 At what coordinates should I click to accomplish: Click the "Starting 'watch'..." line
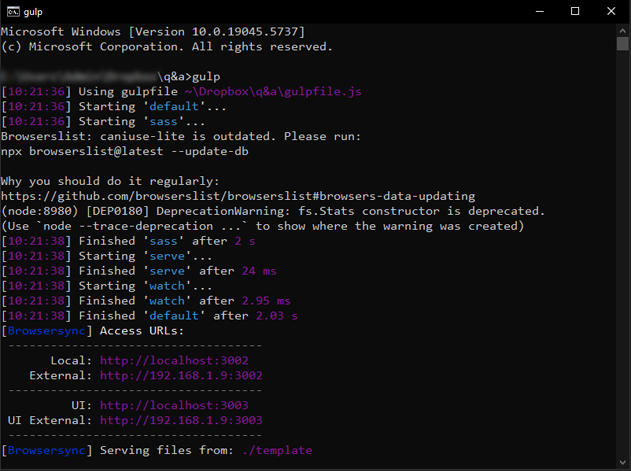(107, 286)
